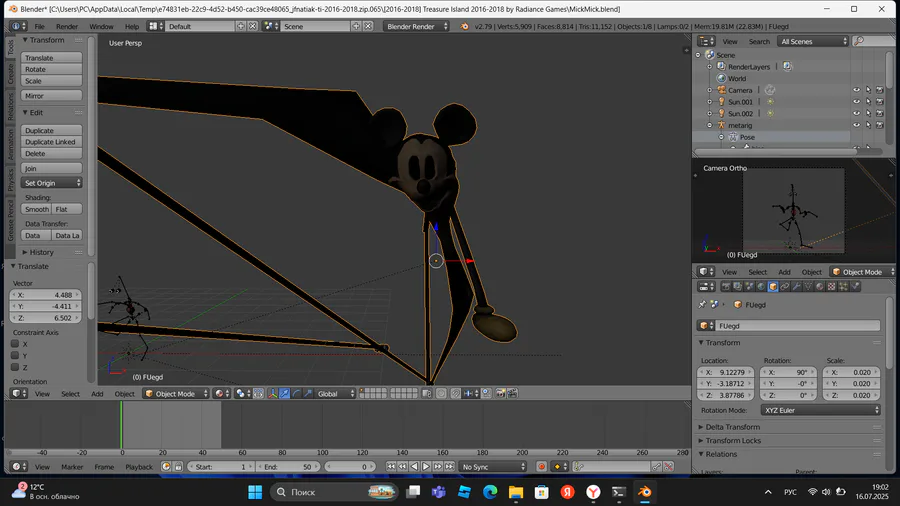This screenshot has height=506, width=900.
Task: Enable the Z constraint axis checkbox
Action: [15, 367]
